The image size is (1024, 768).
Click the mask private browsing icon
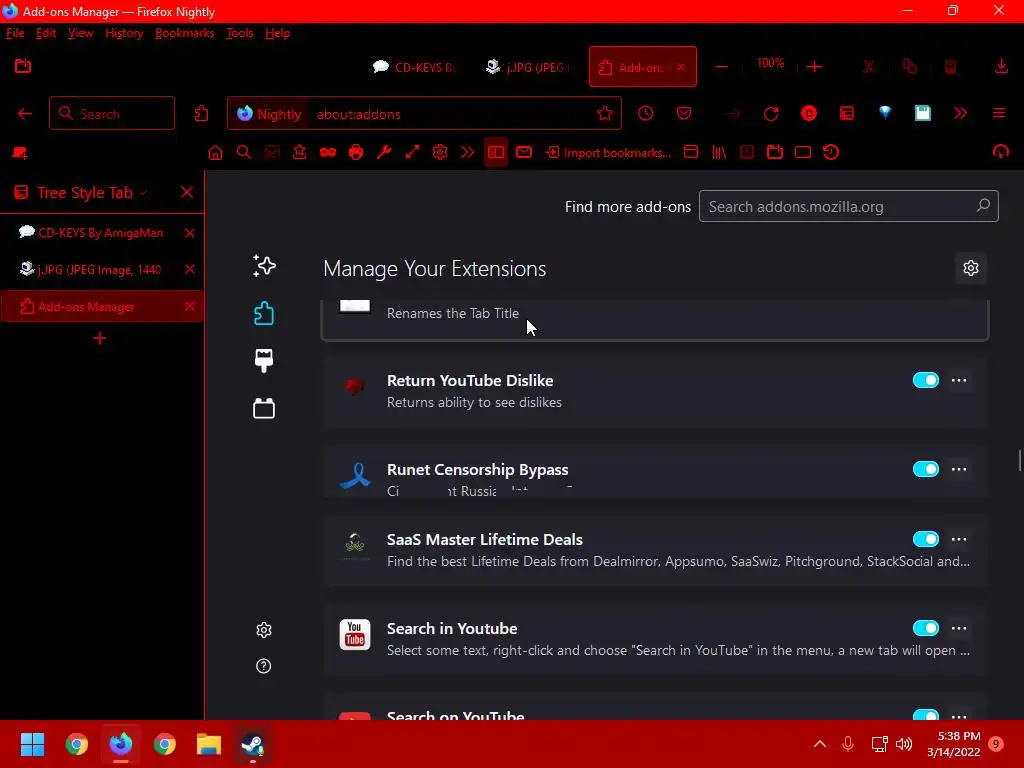pos(328,153)
